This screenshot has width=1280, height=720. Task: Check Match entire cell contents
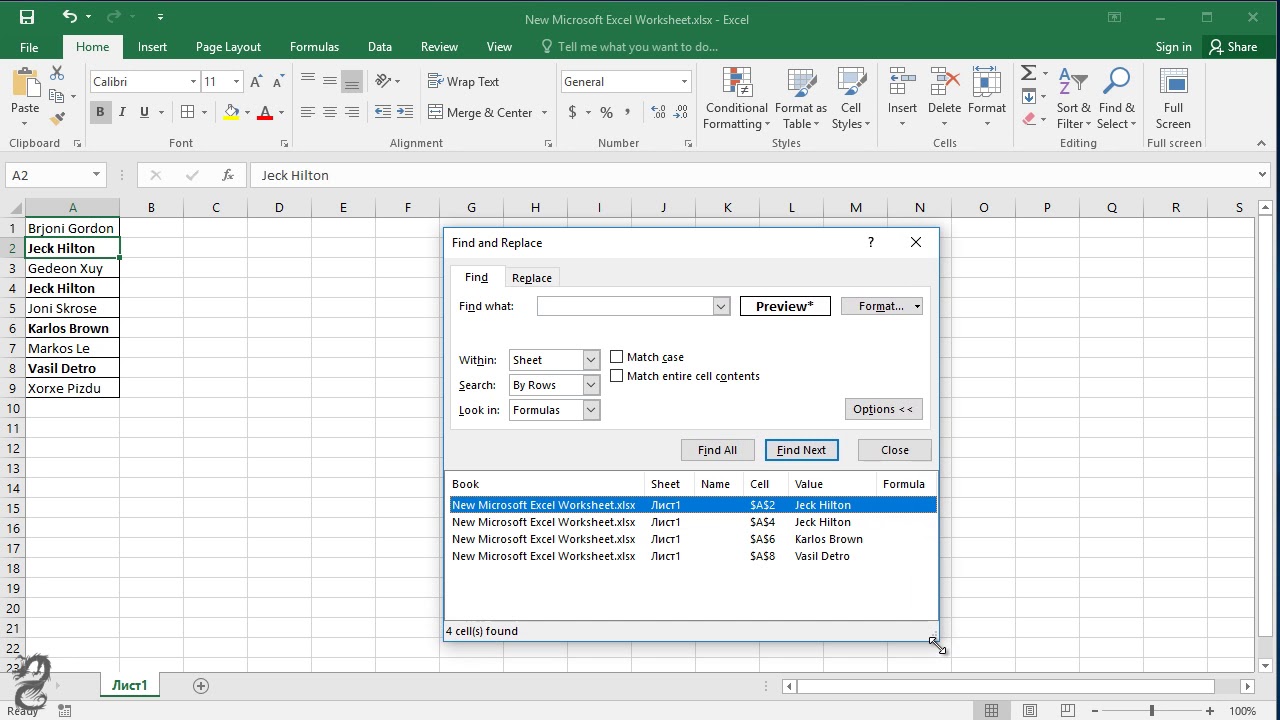pyautogui.click(x=617, y=376)
